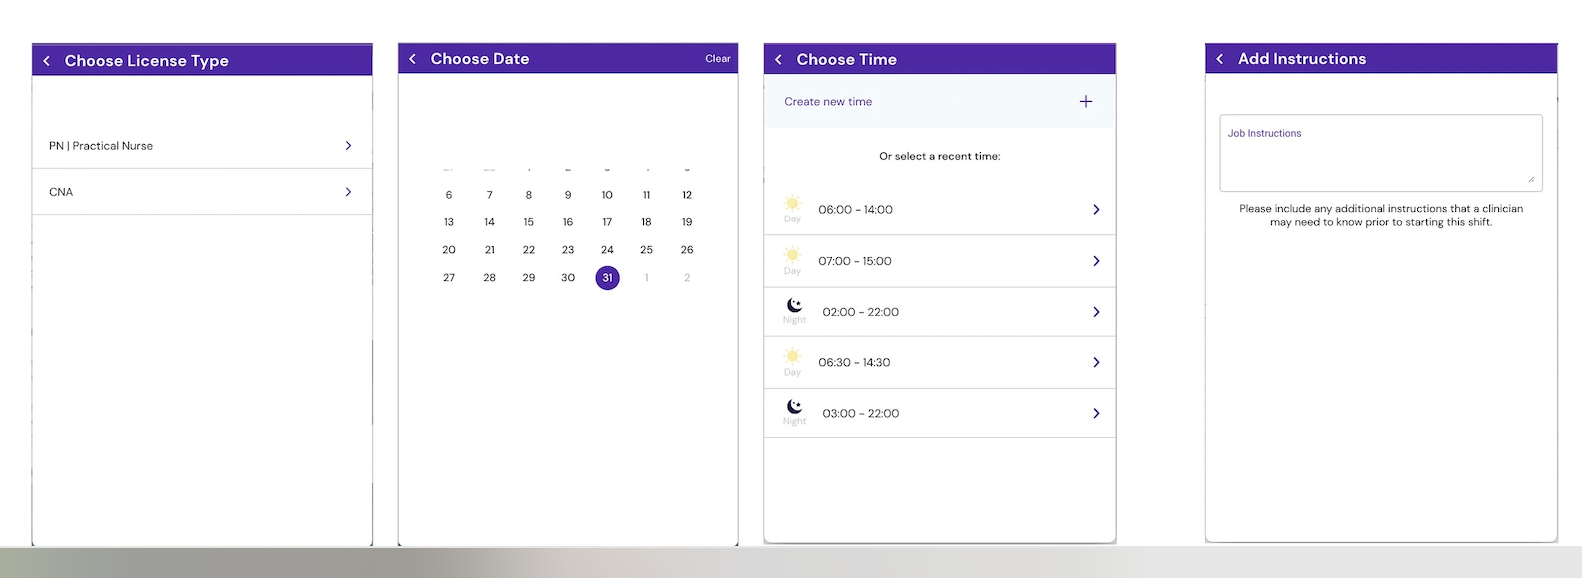Focus the Job Instructions text field
Viewport: 1582px width, 578px height.
pyautogui.click(x=1381, y=153)
